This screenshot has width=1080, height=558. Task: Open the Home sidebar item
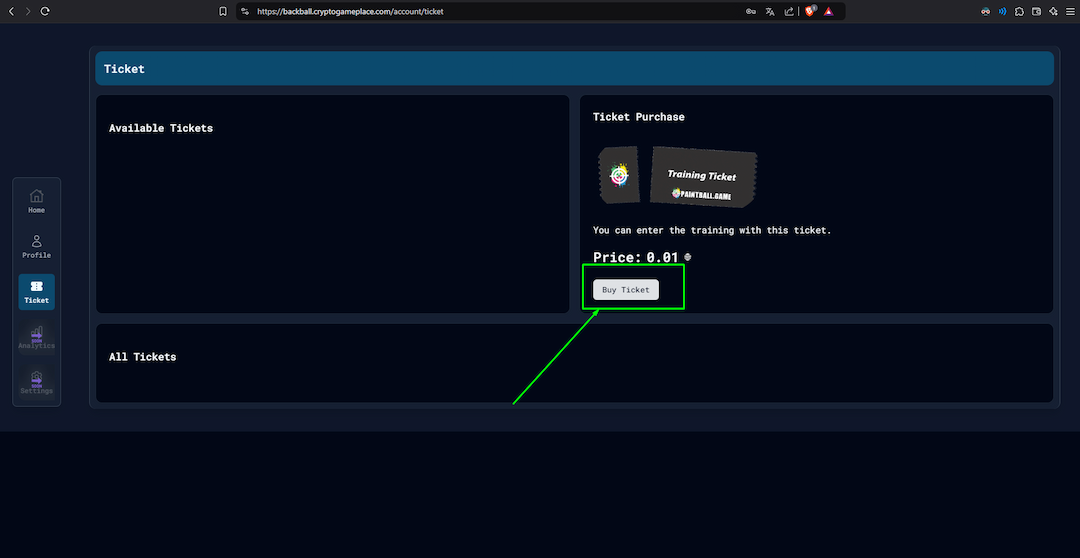point(36,200)
